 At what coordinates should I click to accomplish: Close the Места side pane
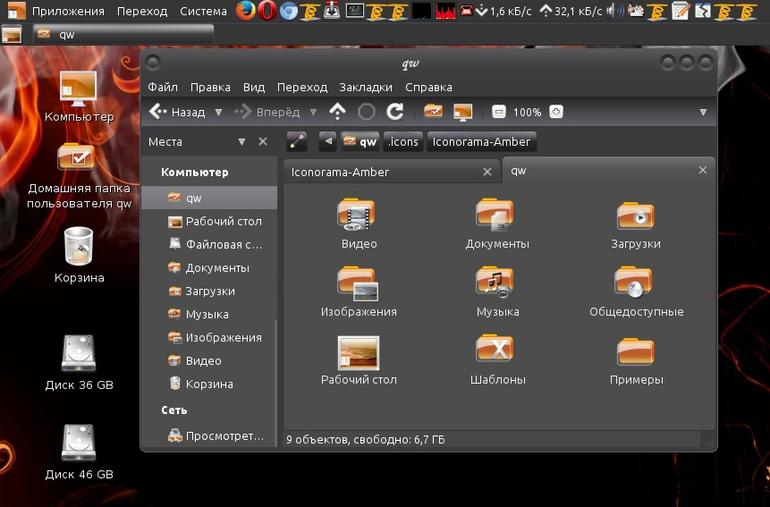(263, 141)
